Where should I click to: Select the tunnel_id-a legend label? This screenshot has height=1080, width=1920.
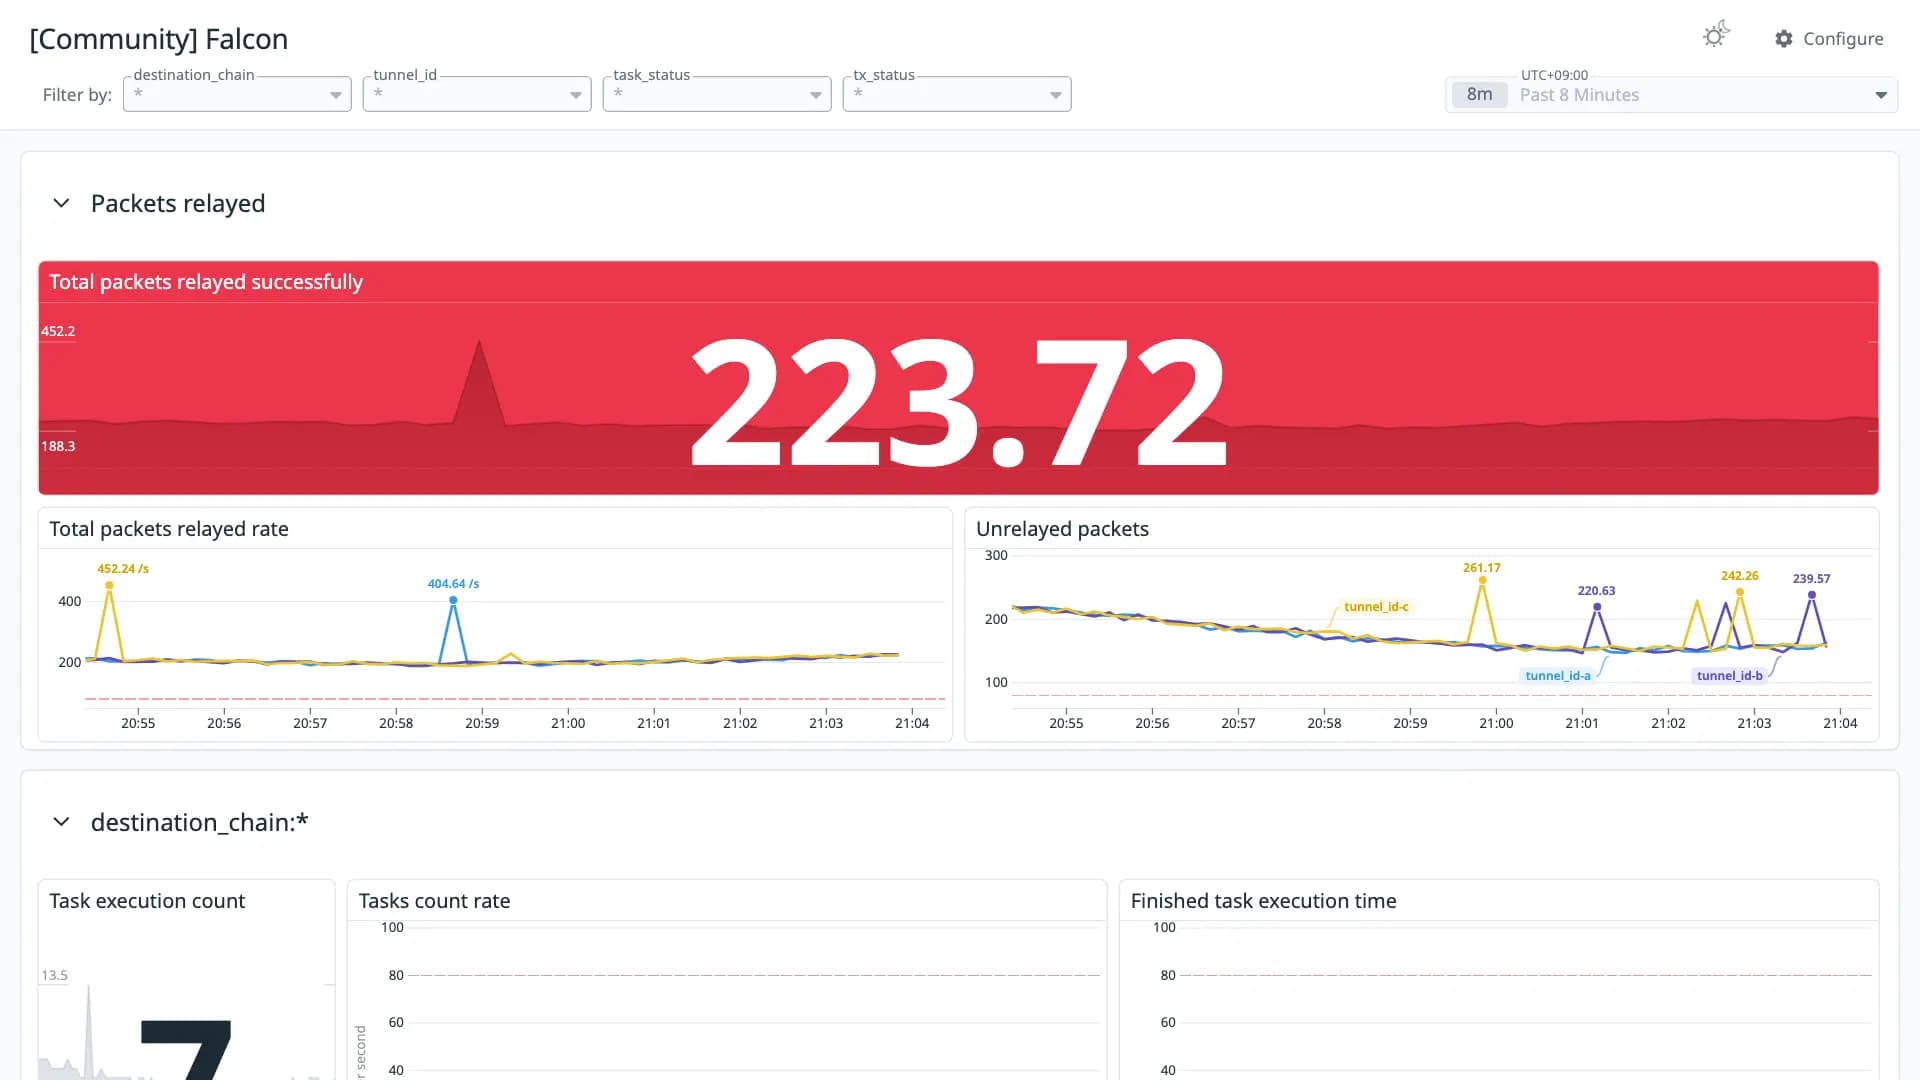[1558, 676]
